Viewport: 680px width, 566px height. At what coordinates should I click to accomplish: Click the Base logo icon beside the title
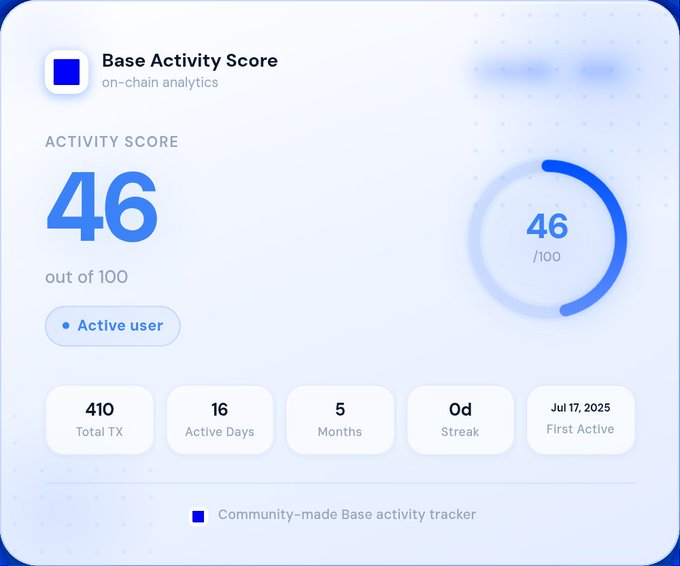point(66,72)
